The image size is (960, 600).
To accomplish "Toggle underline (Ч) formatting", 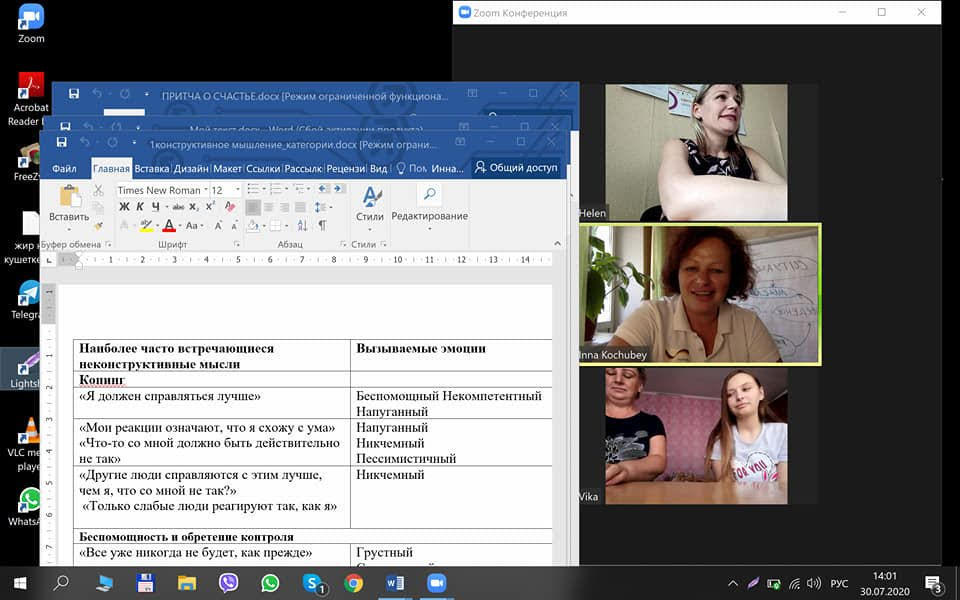I will pyautogui.click(x=156, y=207).
